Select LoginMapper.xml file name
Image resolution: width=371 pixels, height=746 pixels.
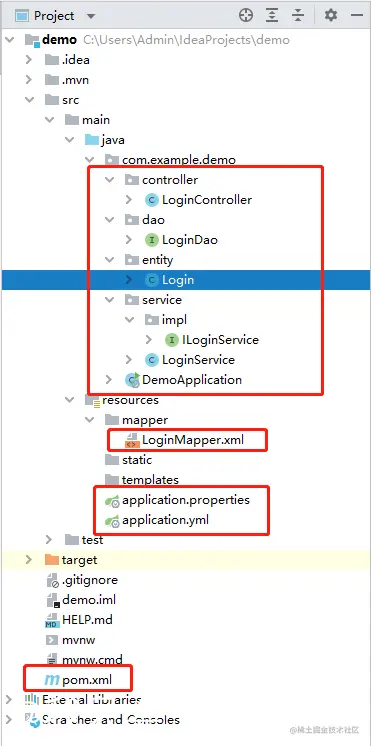point(193,440)
